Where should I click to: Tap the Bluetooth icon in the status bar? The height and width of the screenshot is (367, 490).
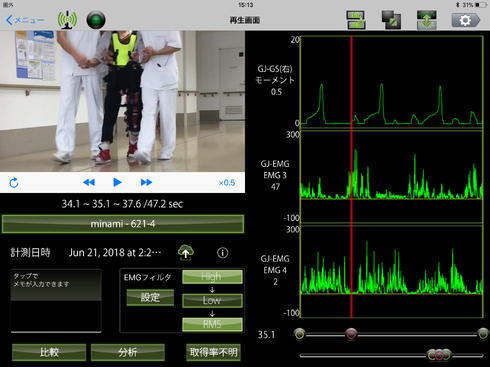458,5
